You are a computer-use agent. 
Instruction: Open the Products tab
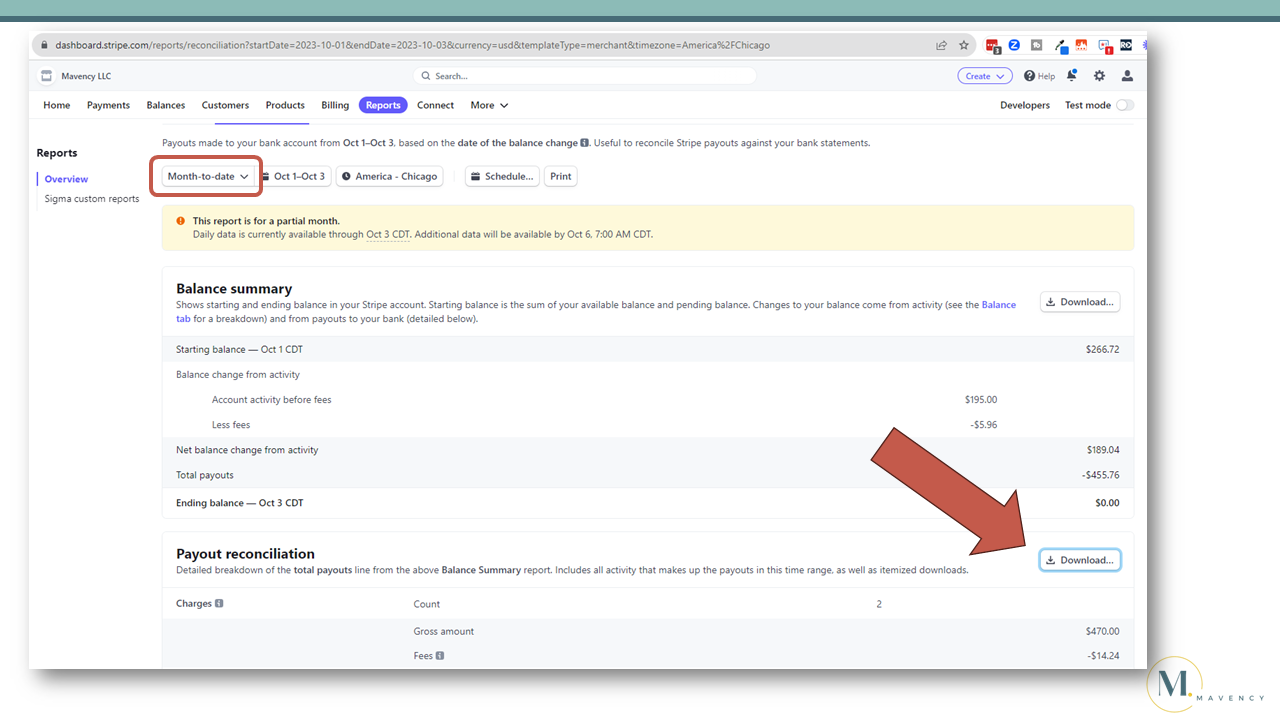tap(285, 105)
